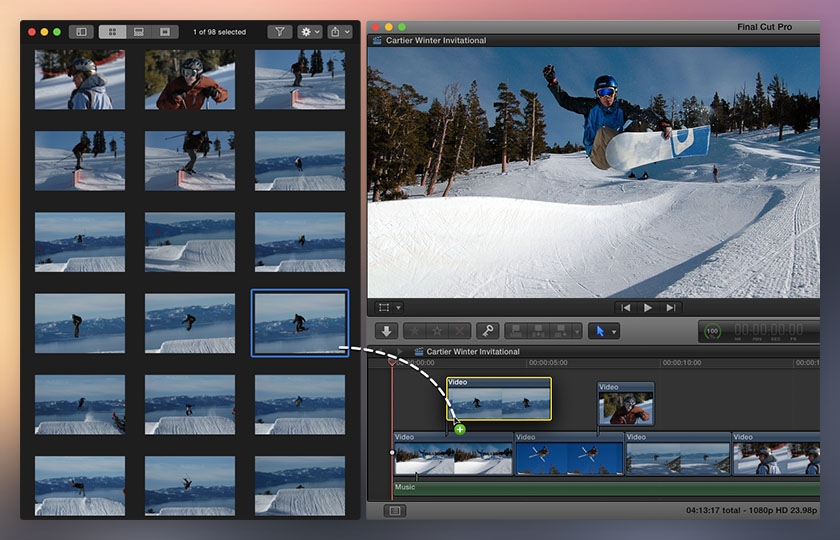Open the share dropdown

click(340, 32)
